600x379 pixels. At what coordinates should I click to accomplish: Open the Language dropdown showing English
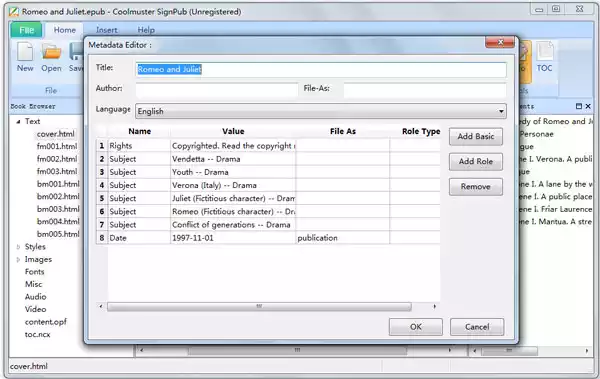pos(321,111)
